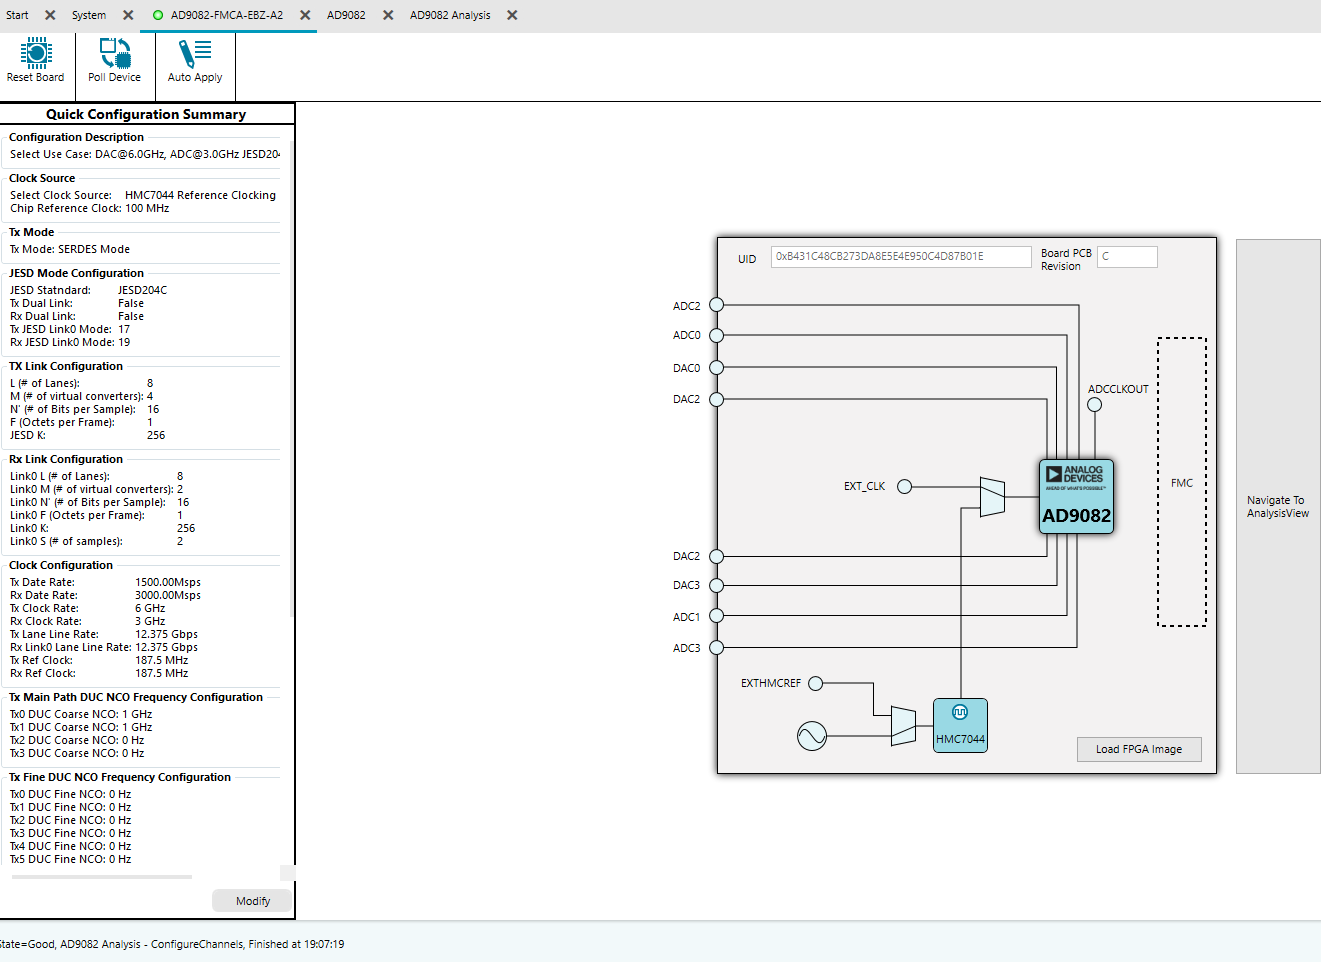1321x962 pixels.
Task: Click the Reset Board icon
Action: click(36, 53)
